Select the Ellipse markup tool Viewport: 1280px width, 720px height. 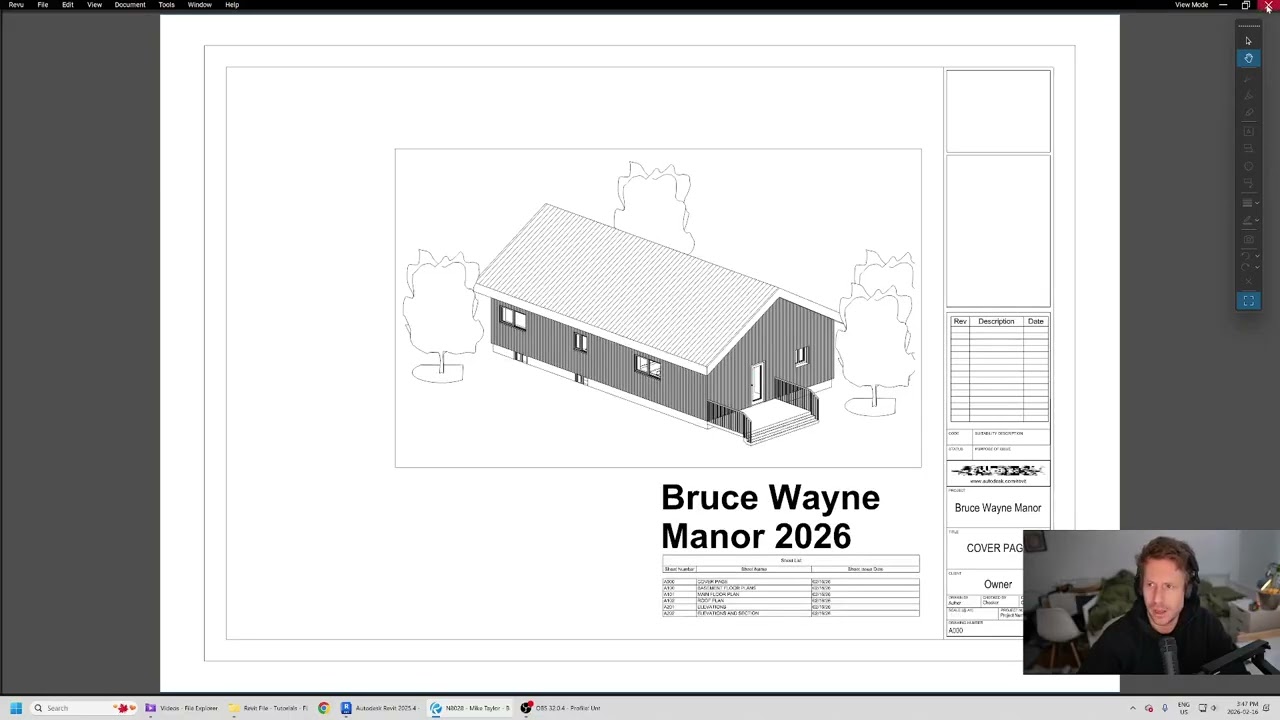pyautogui.click(x=1248, y=167)
